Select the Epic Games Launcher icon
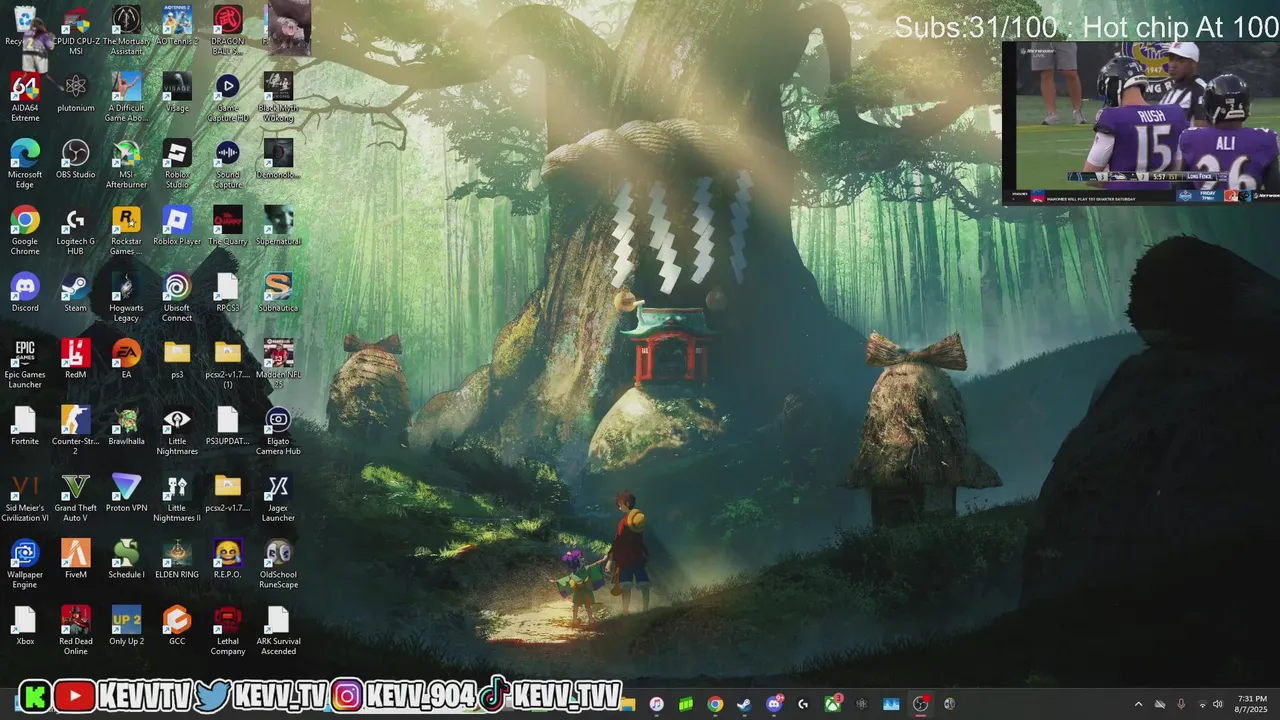The height and width of the screenshot is (720, 1280). point(25,365)
